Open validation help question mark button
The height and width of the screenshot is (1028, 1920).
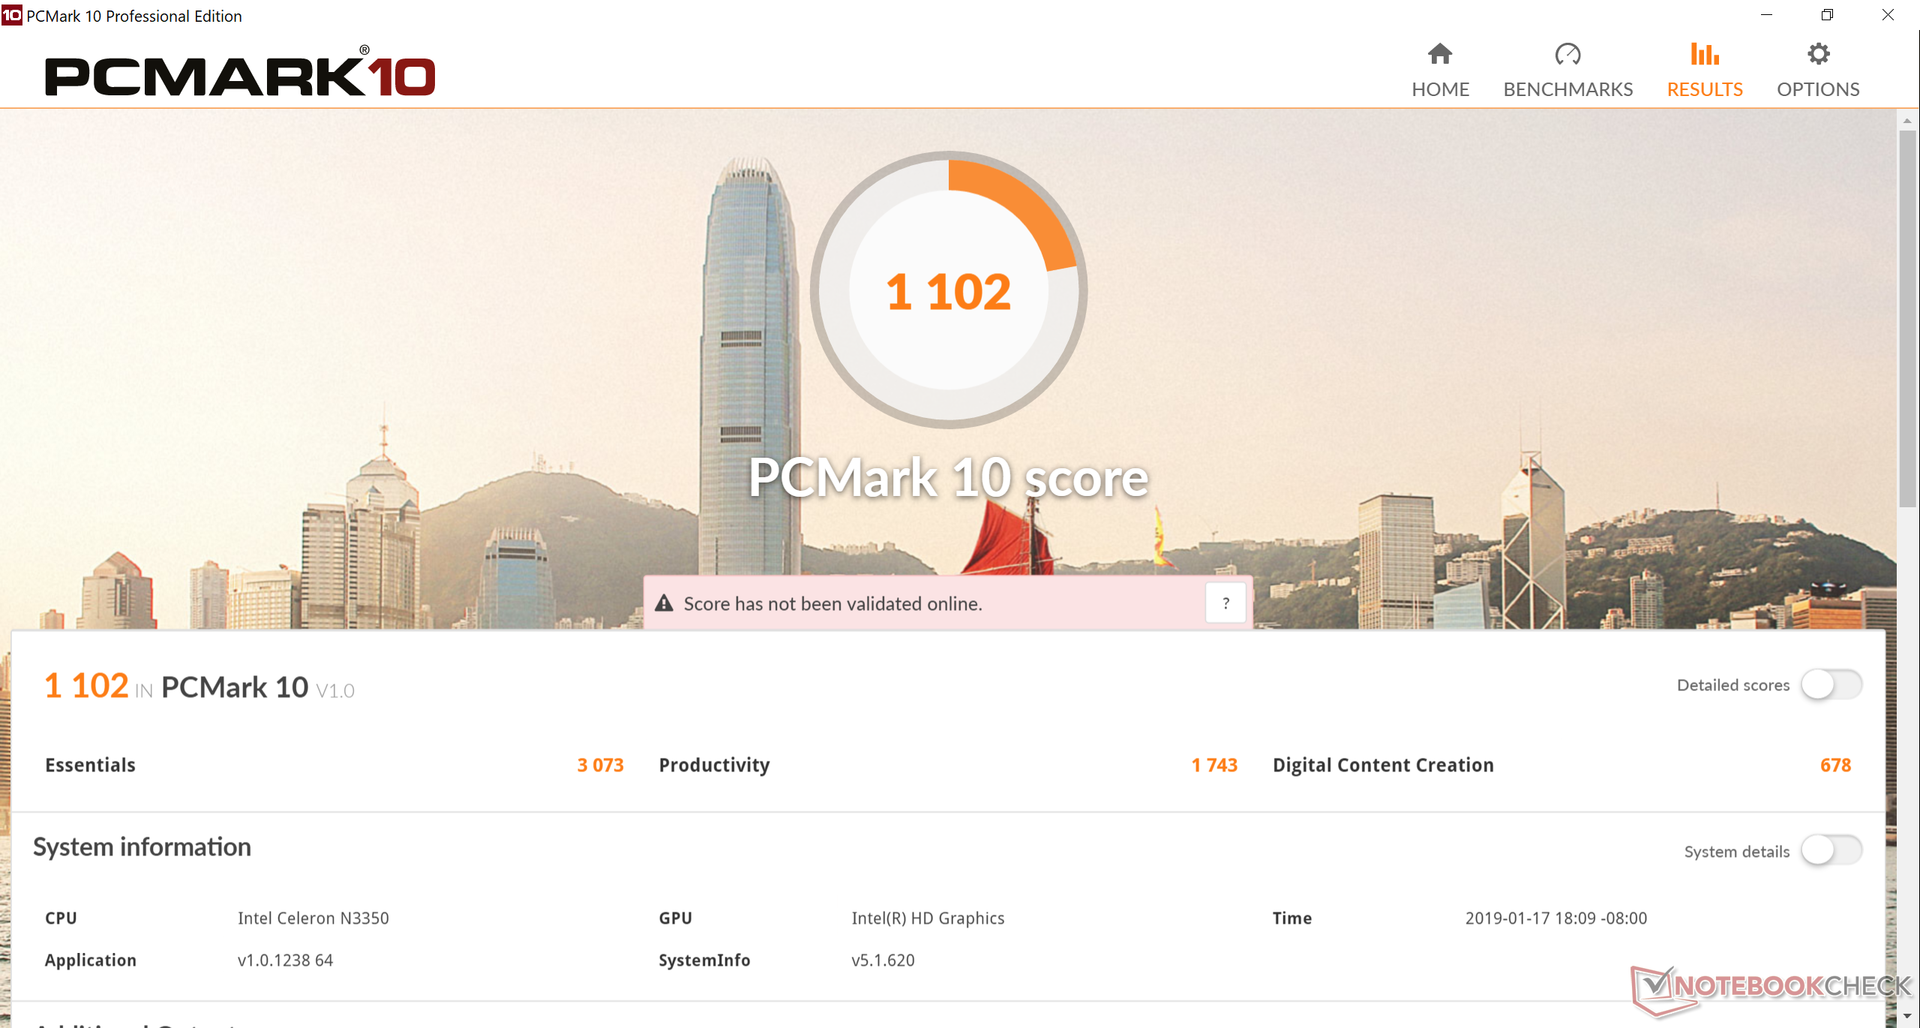coord(1226,603)
